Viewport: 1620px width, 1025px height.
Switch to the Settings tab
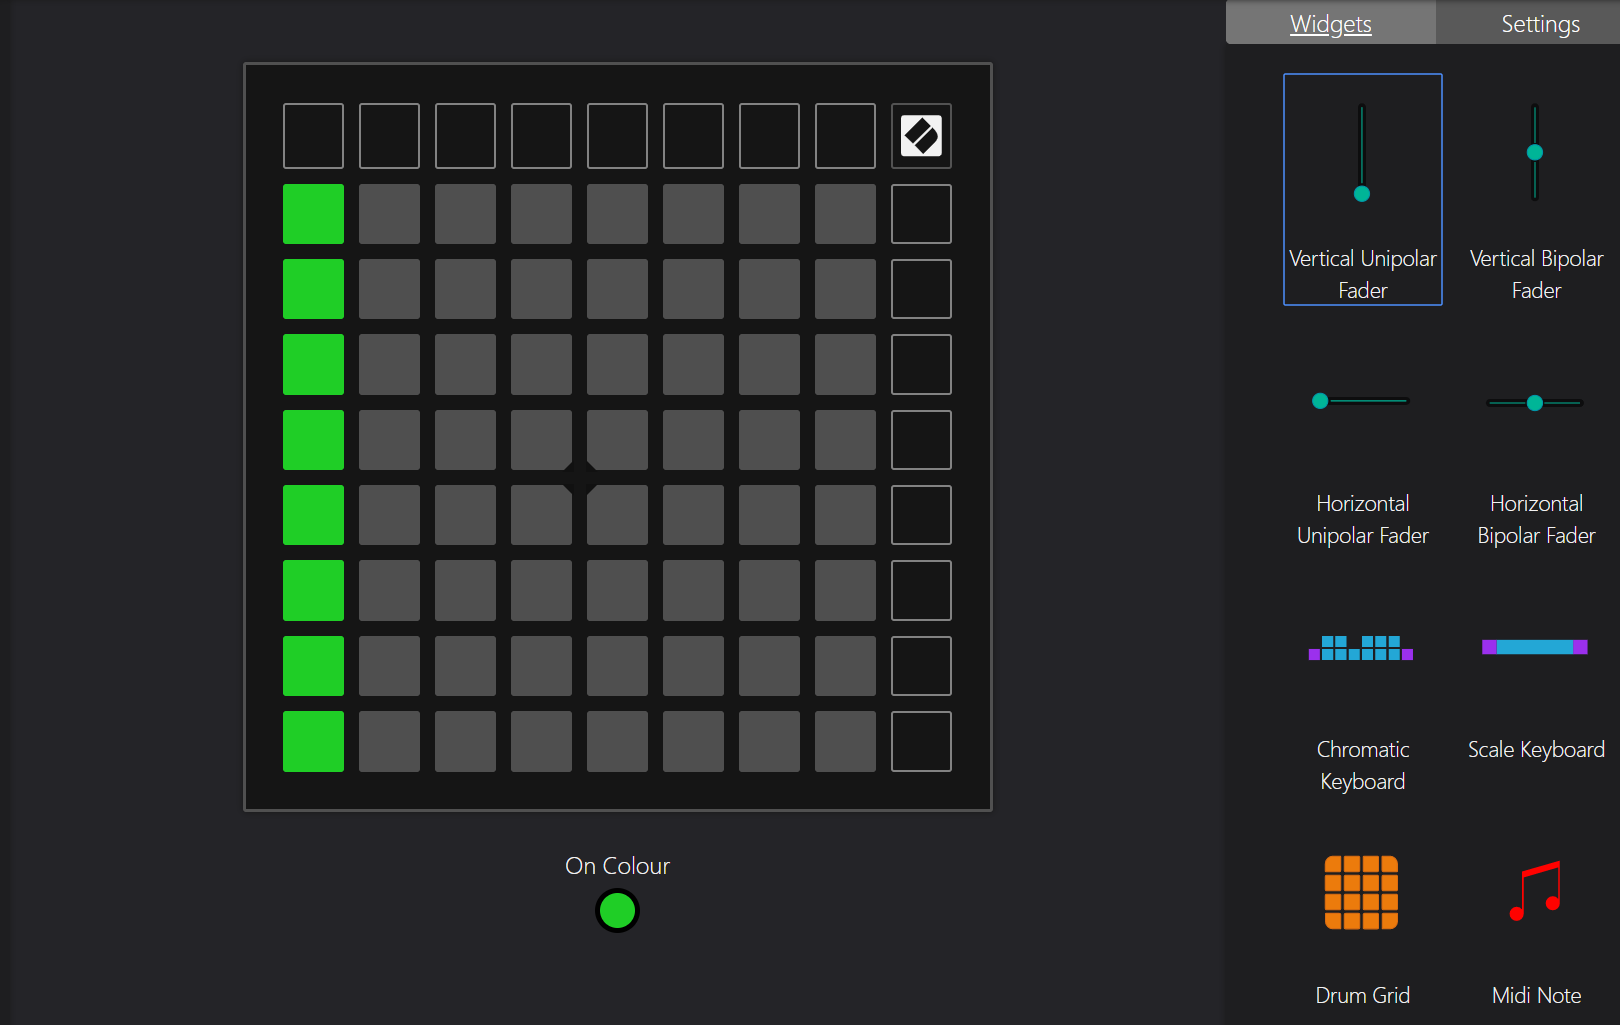pos(1539,23)
